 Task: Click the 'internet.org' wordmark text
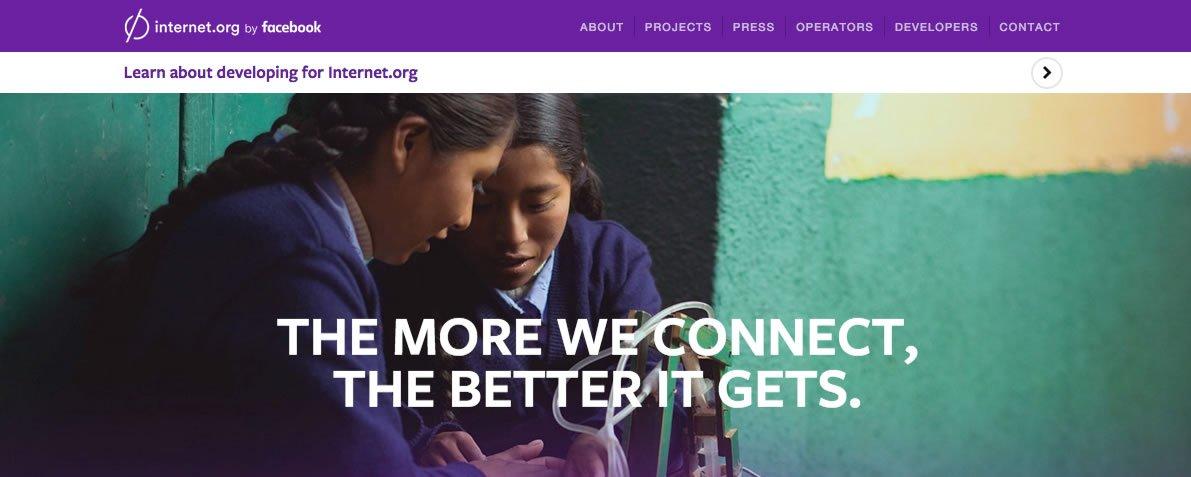[197, 27]
